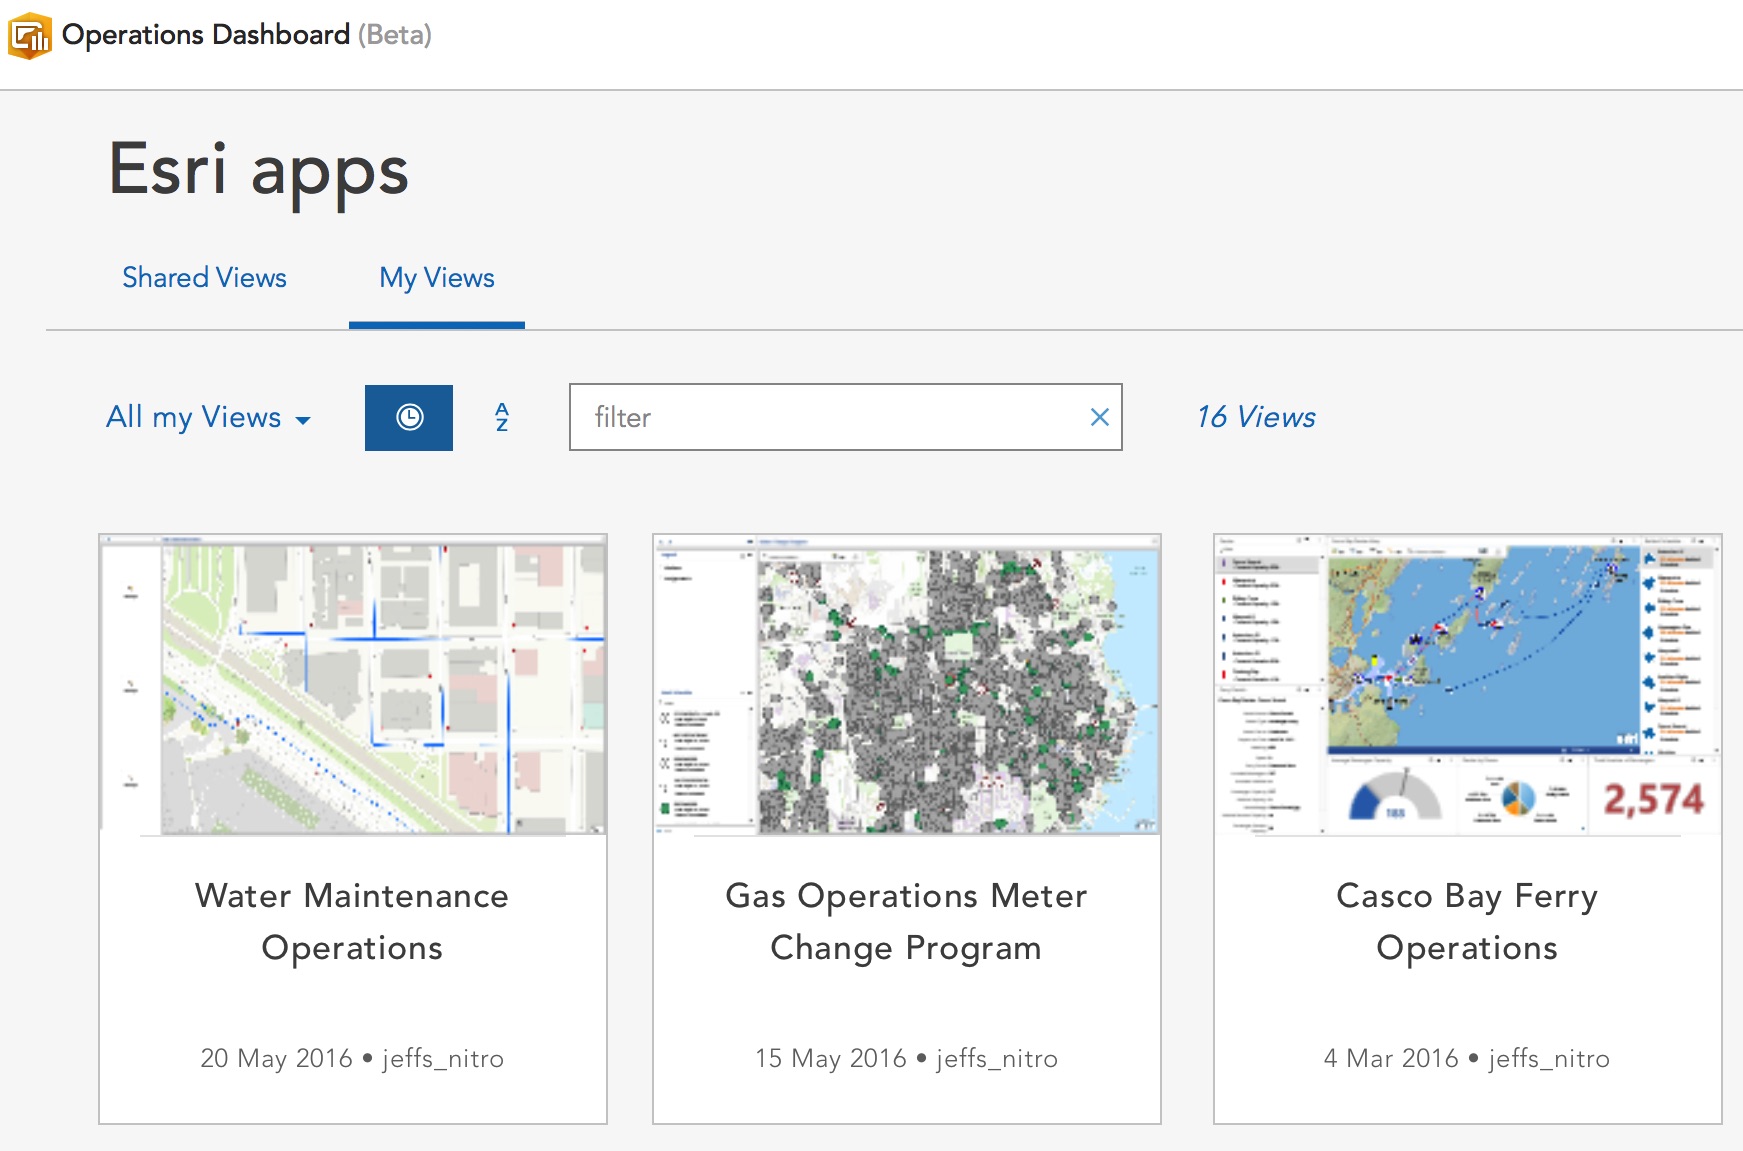Sort views alphabetically with A-Z icon

[502, 418]
